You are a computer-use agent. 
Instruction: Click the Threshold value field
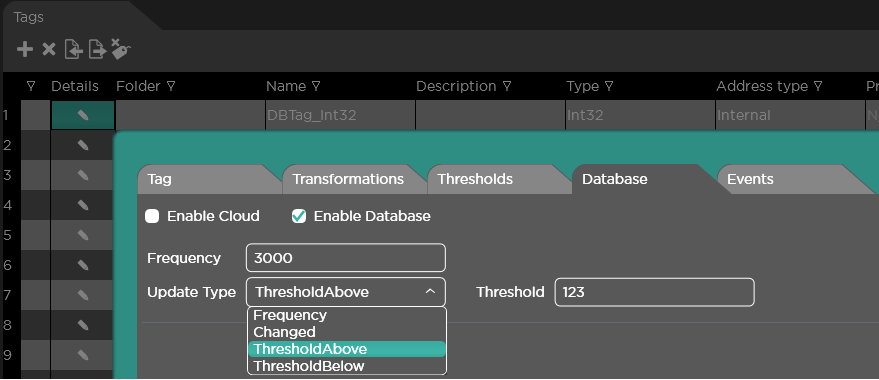click(x=654, y=292)
